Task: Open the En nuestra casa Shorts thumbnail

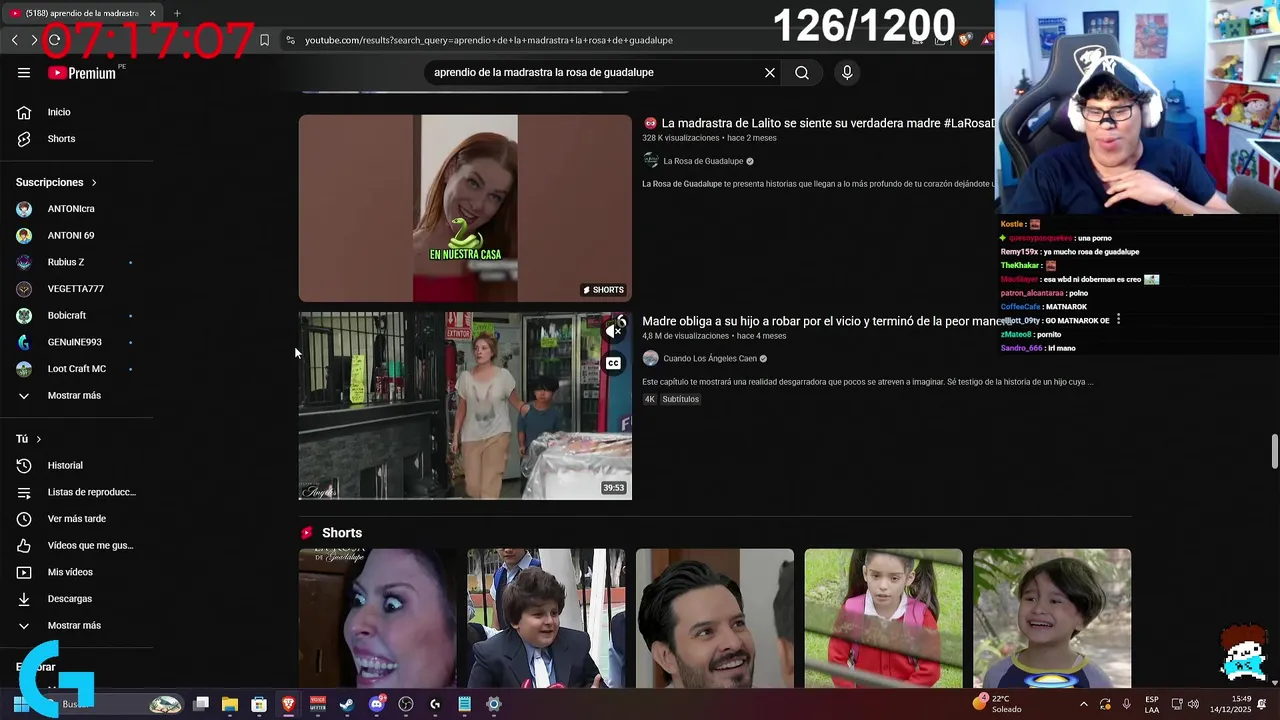Action: click(x=465, y=208)
